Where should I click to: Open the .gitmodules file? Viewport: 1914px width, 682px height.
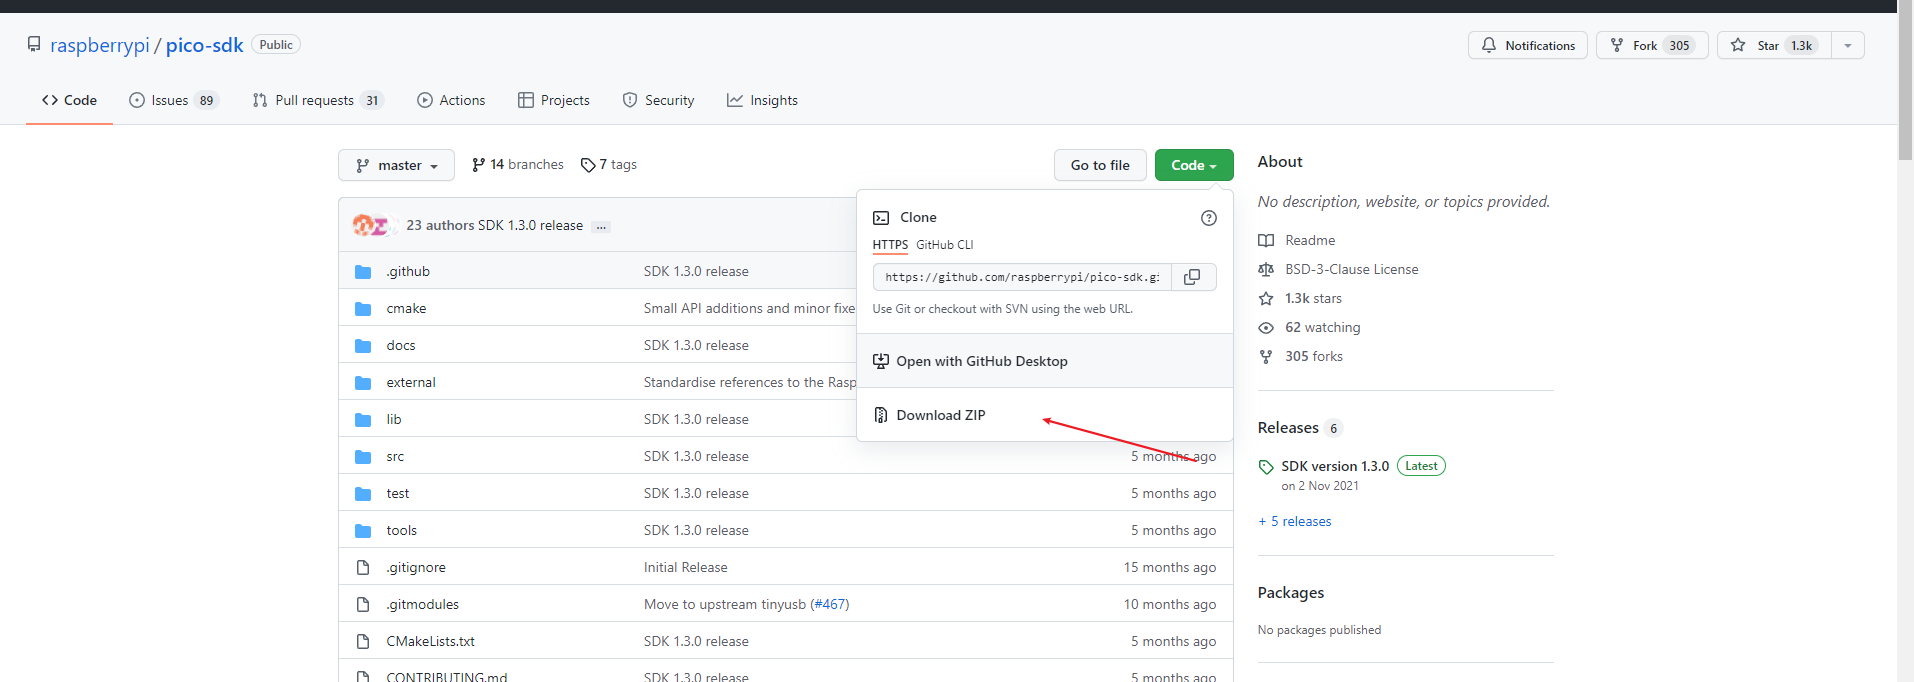[423, 604]
